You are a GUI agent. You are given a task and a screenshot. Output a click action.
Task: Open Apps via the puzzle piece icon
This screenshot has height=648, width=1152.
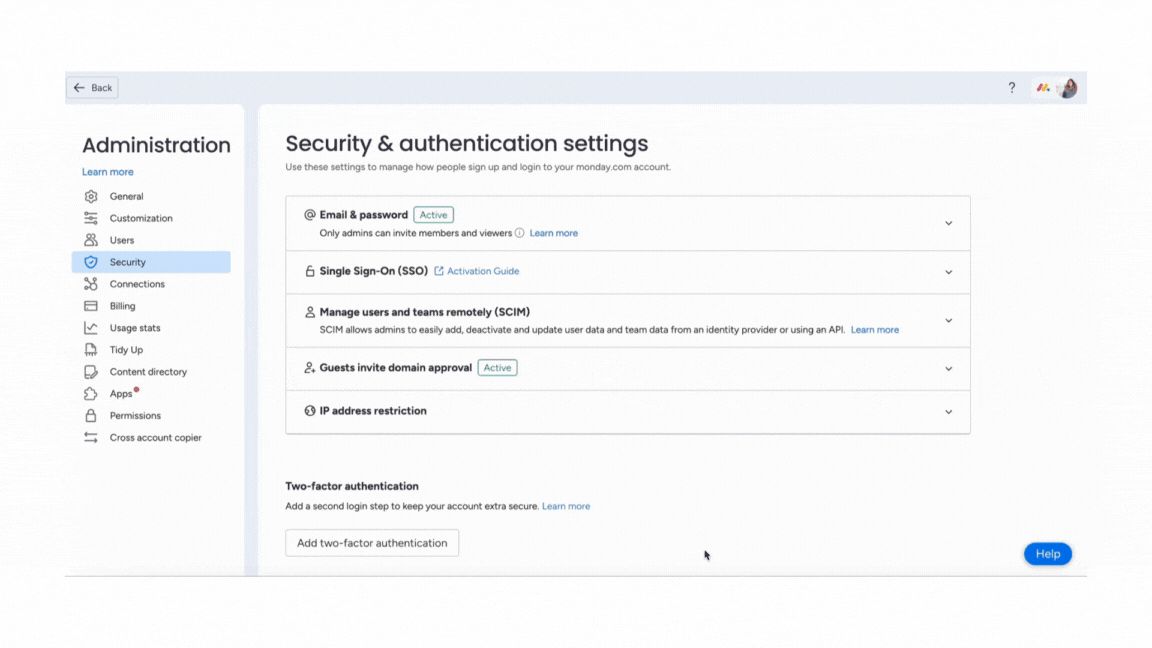tap(89, 393)
